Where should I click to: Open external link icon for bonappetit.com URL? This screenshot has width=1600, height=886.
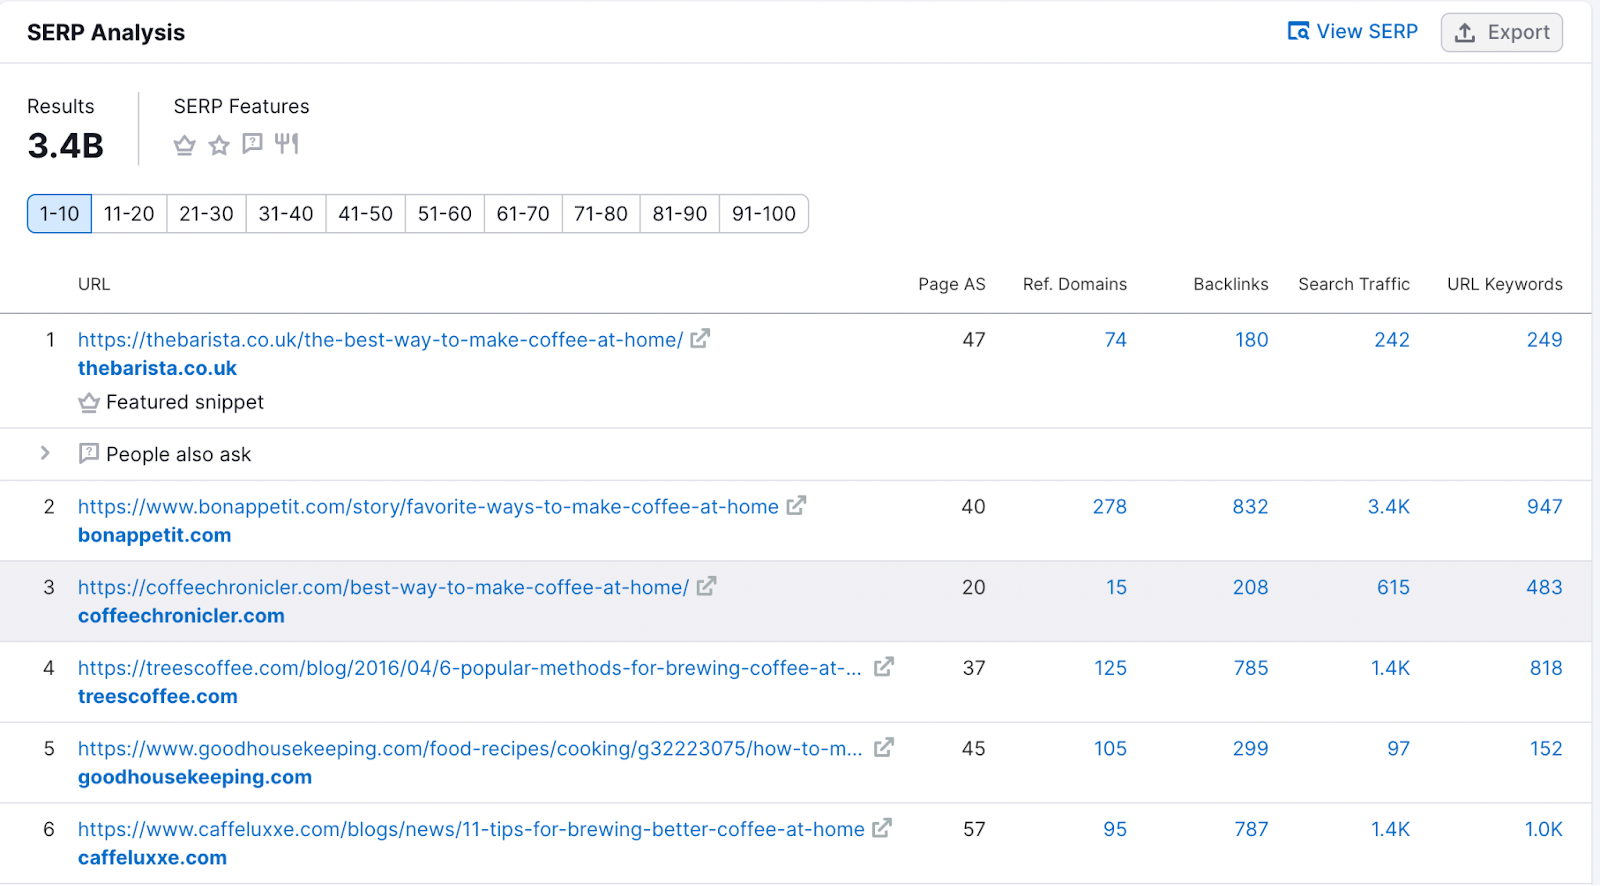[796, 506]
